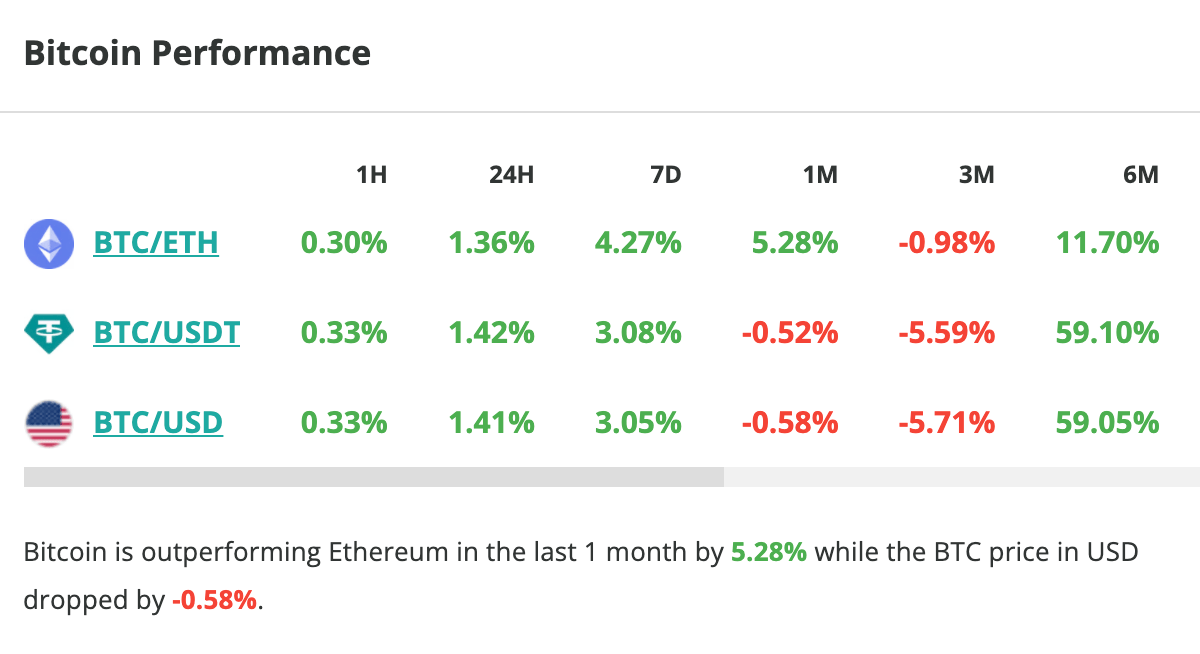Viewport: 1200px width, 654px height.
Task: Open the BTC/USDT pair link
Action: [166, 333]
